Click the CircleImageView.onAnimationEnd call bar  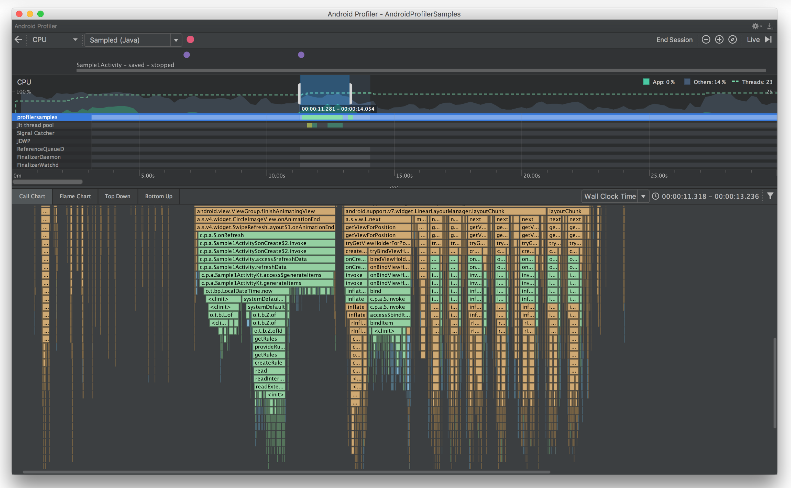pos(265,219)
